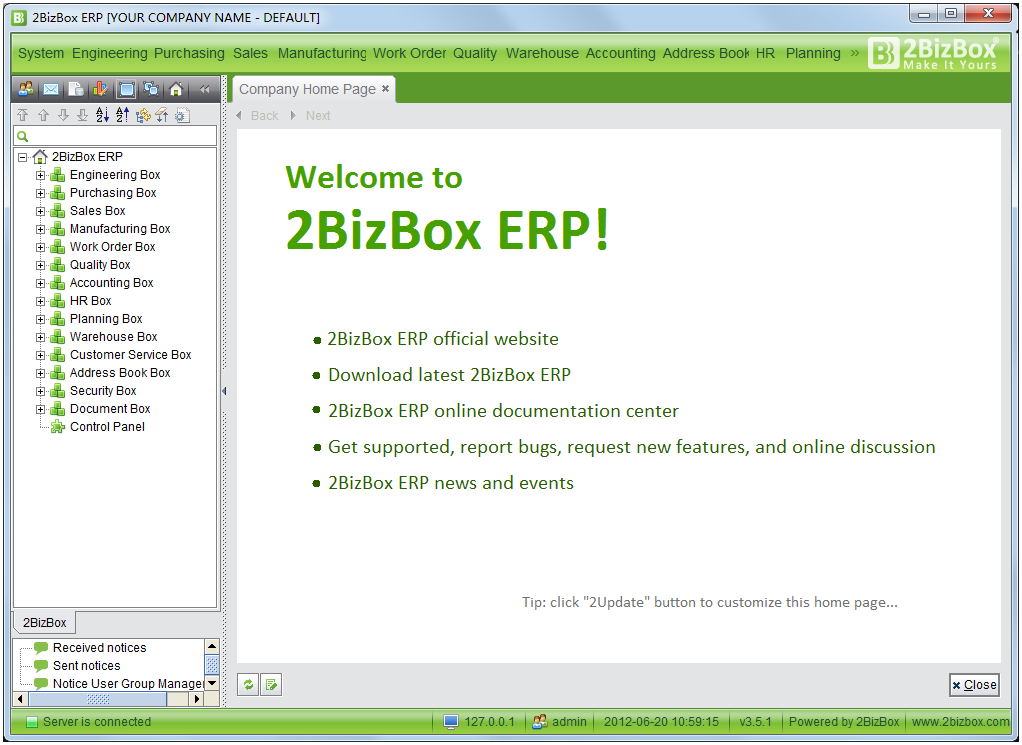The height and width of the screenshot is (745, 1022).
Task: Click the navigation tree search field
Action: 115,136
